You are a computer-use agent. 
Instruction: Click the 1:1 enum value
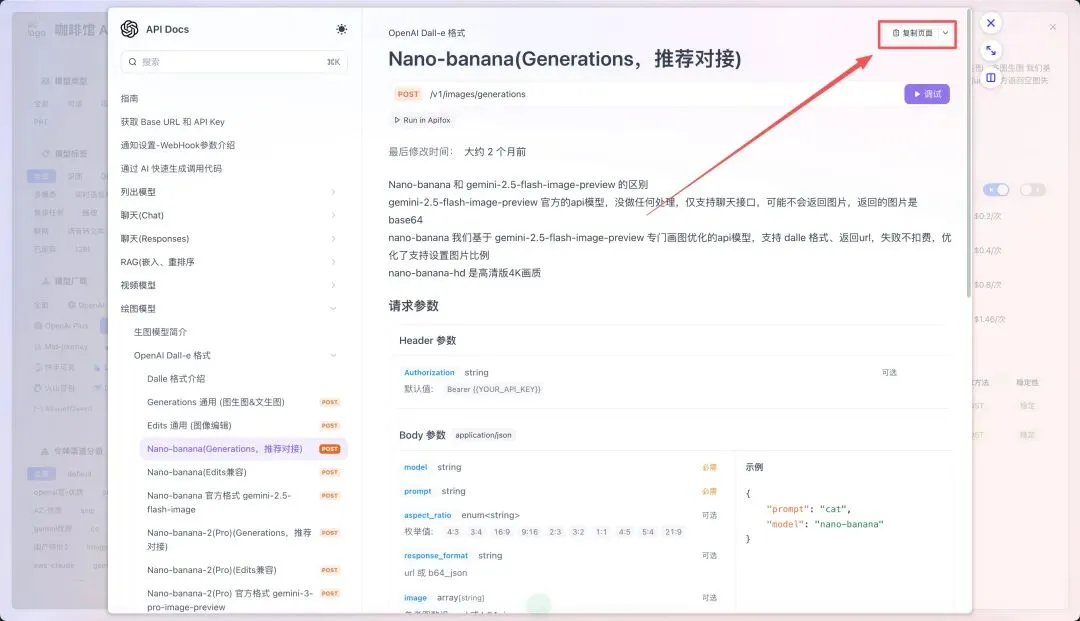coord(601,532)
